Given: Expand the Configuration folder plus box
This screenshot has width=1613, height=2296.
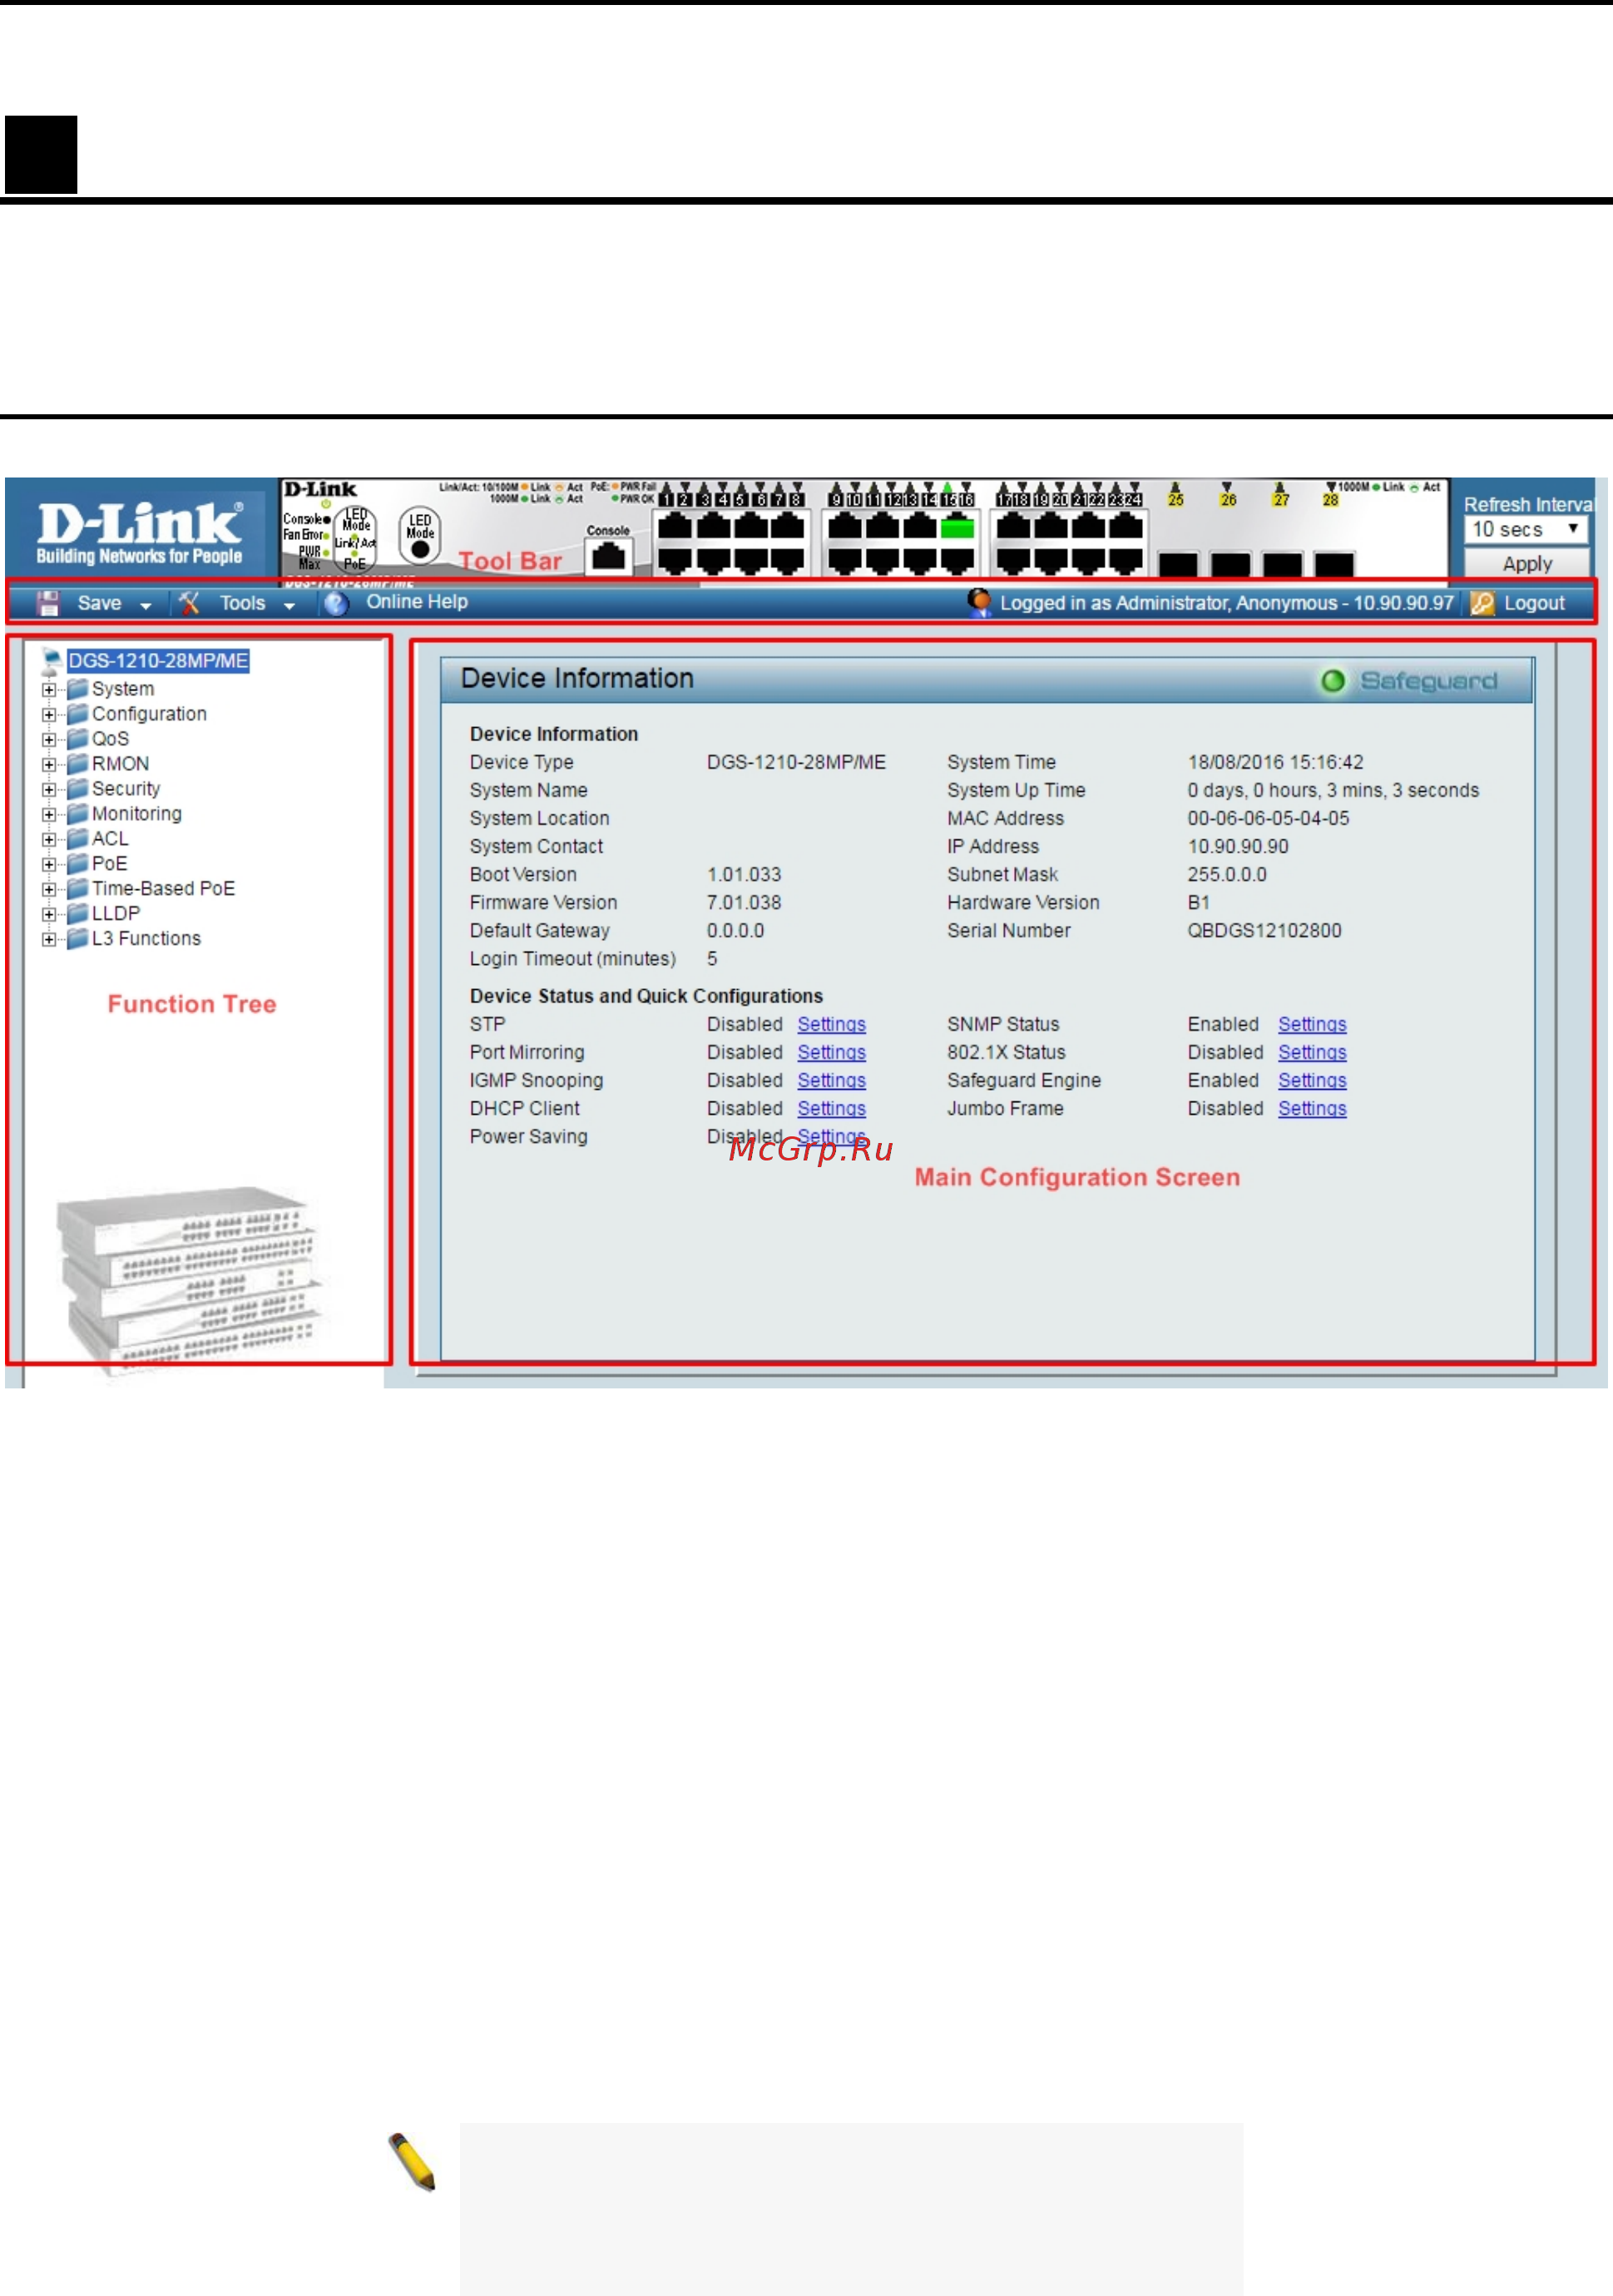Looking at the screenshot, I should pyautogui.click(x=49, y=715).
